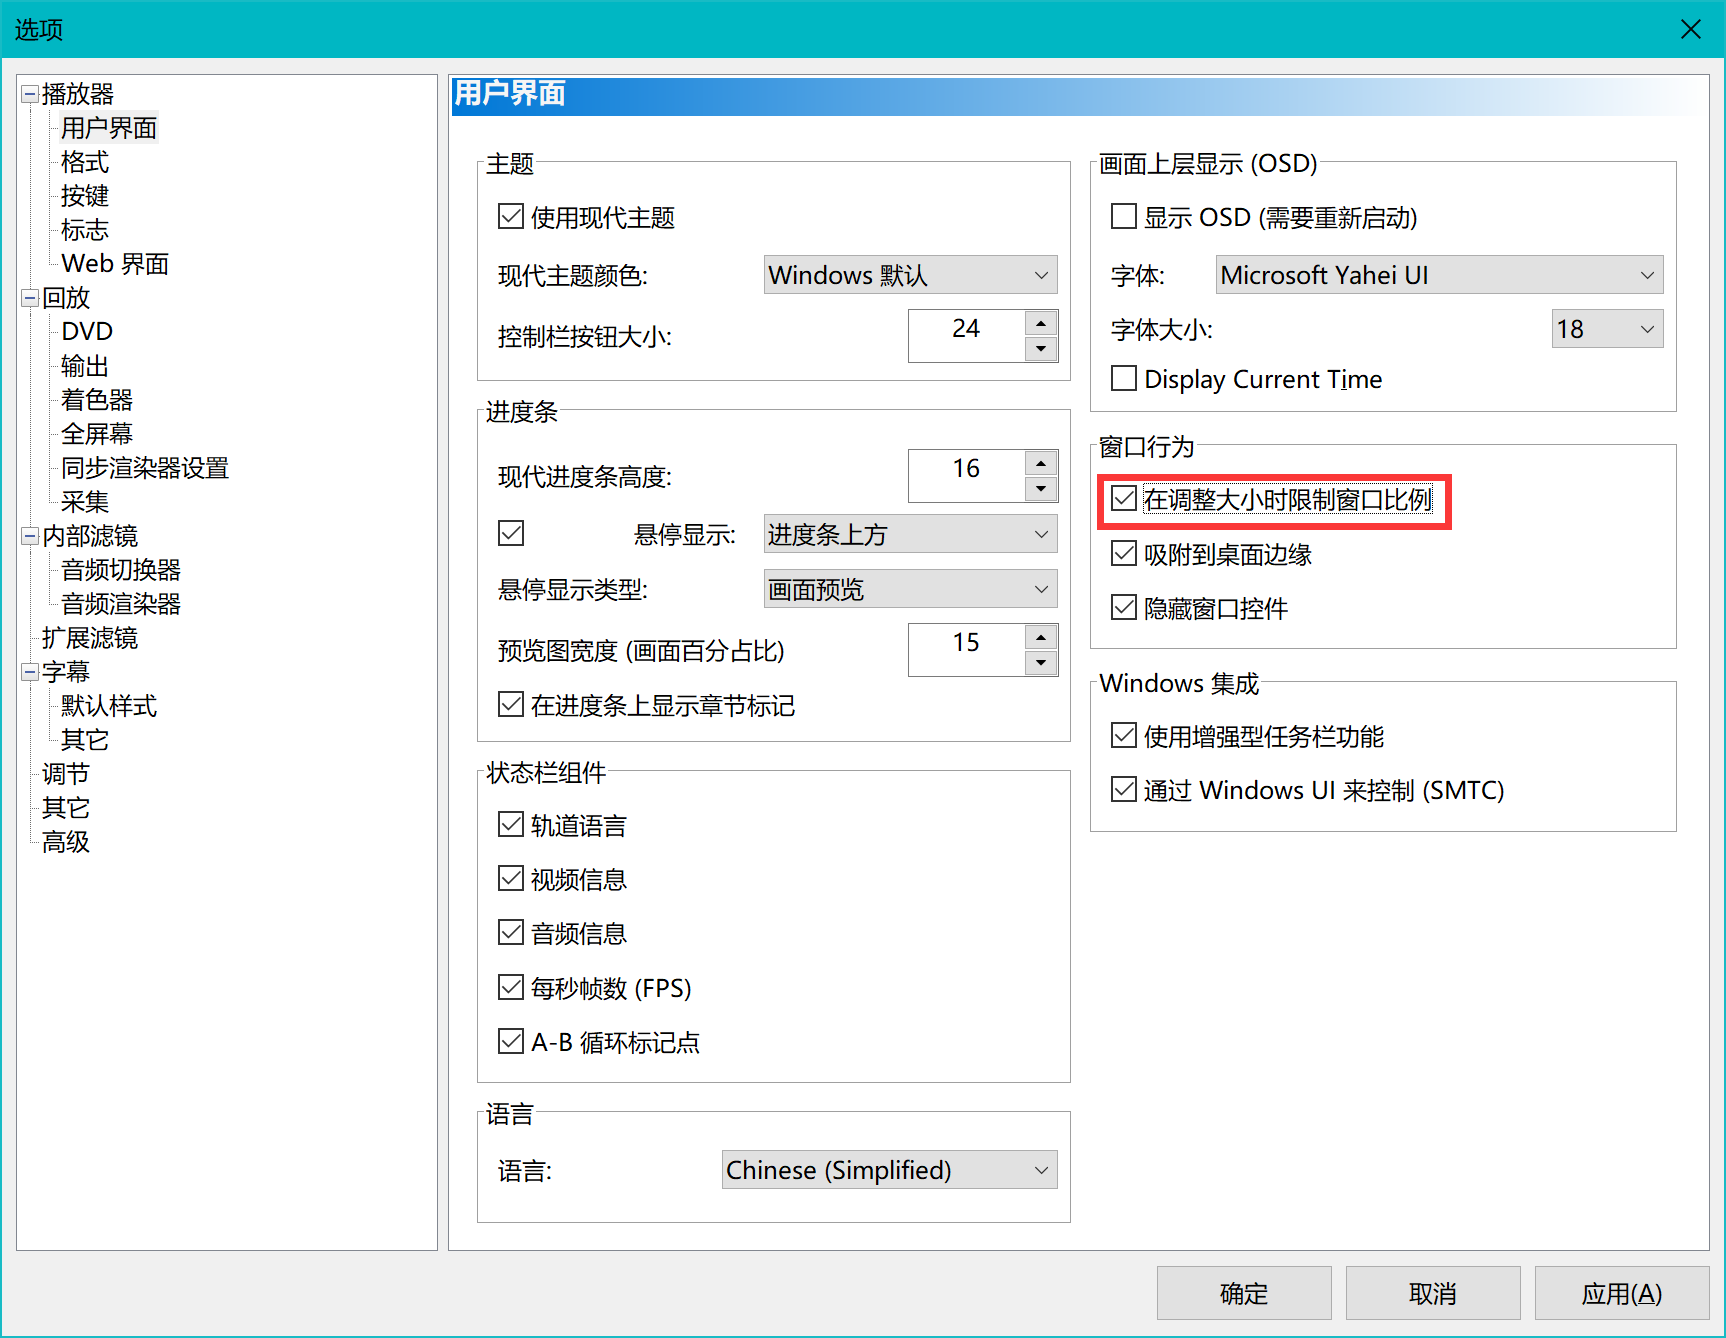Open the 语言 dropdown
Screen dimensions: 1726x1338
point(890,1170)
